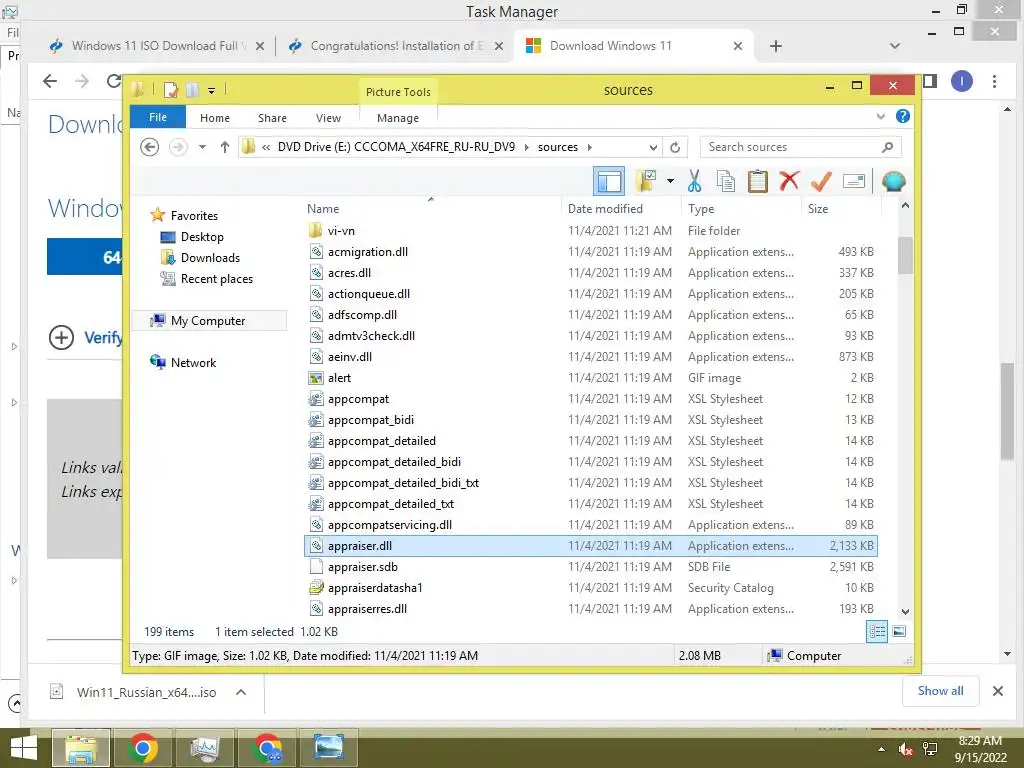Select the acmigration.dll file

591,251
